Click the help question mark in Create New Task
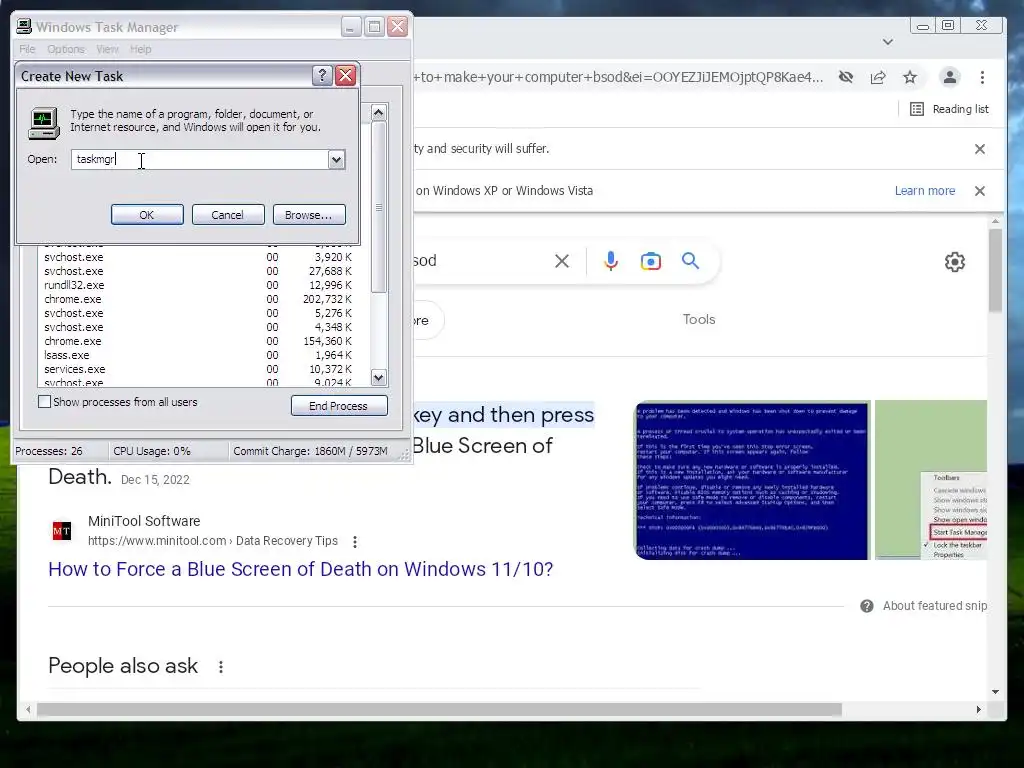 (322, 76)
